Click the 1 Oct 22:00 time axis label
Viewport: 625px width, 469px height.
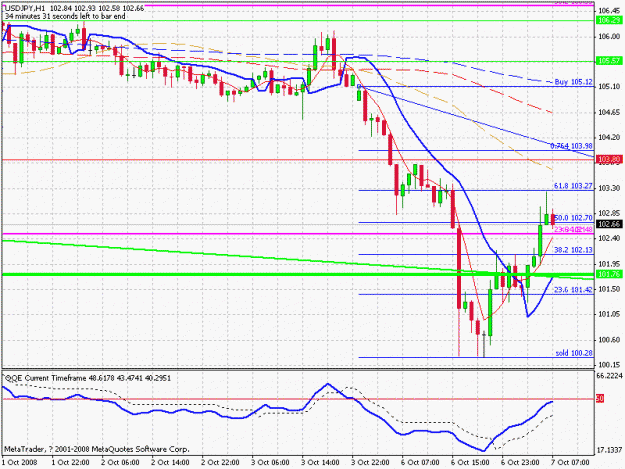(70, 463)
